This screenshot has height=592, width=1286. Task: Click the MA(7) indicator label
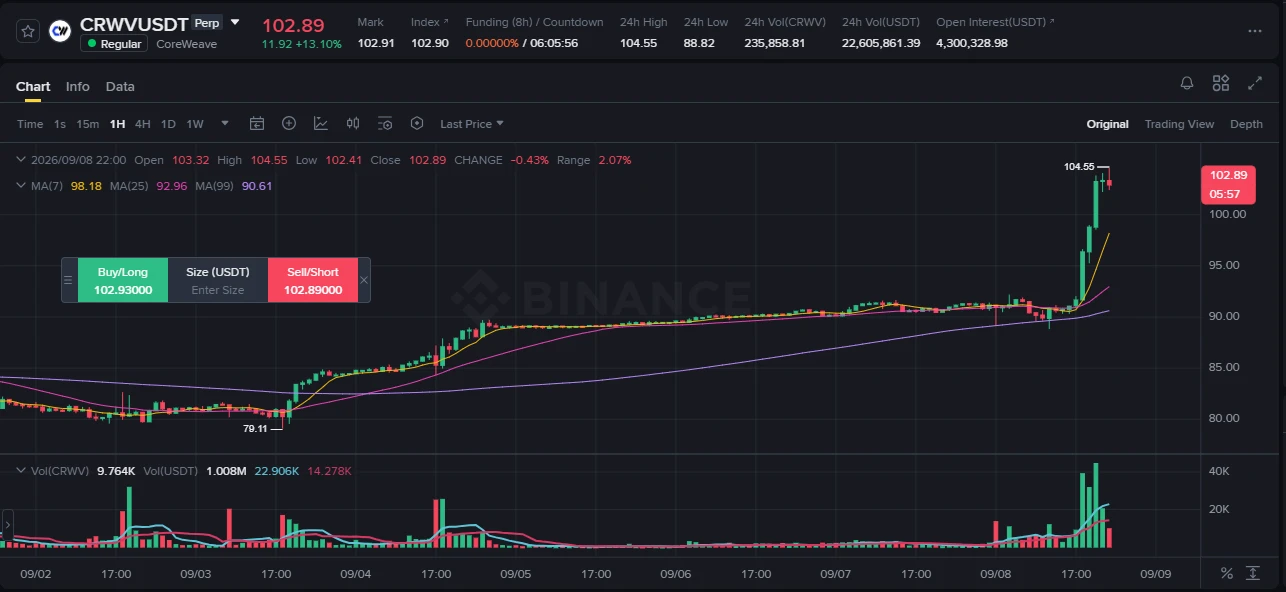click(49, 186)
